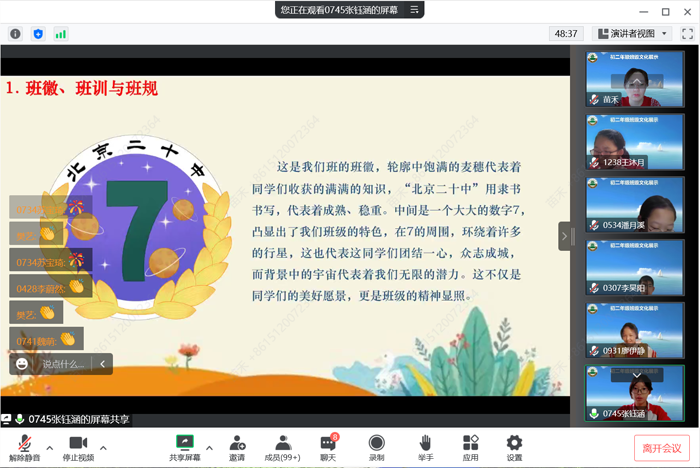Screen dimensions: 700x468
Task: Click the 48:37 meeting timer
Action: click(566, 34)
